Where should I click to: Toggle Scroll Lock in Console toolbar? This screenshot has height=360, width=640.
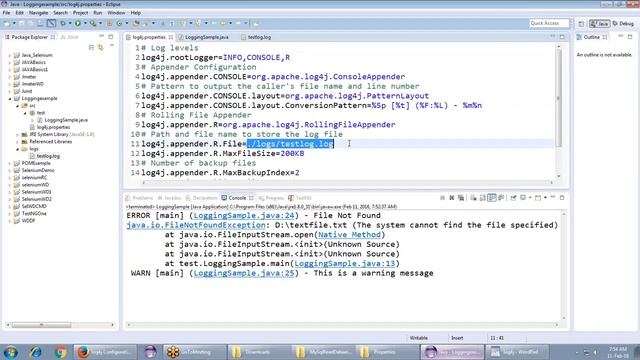[482, 198]
